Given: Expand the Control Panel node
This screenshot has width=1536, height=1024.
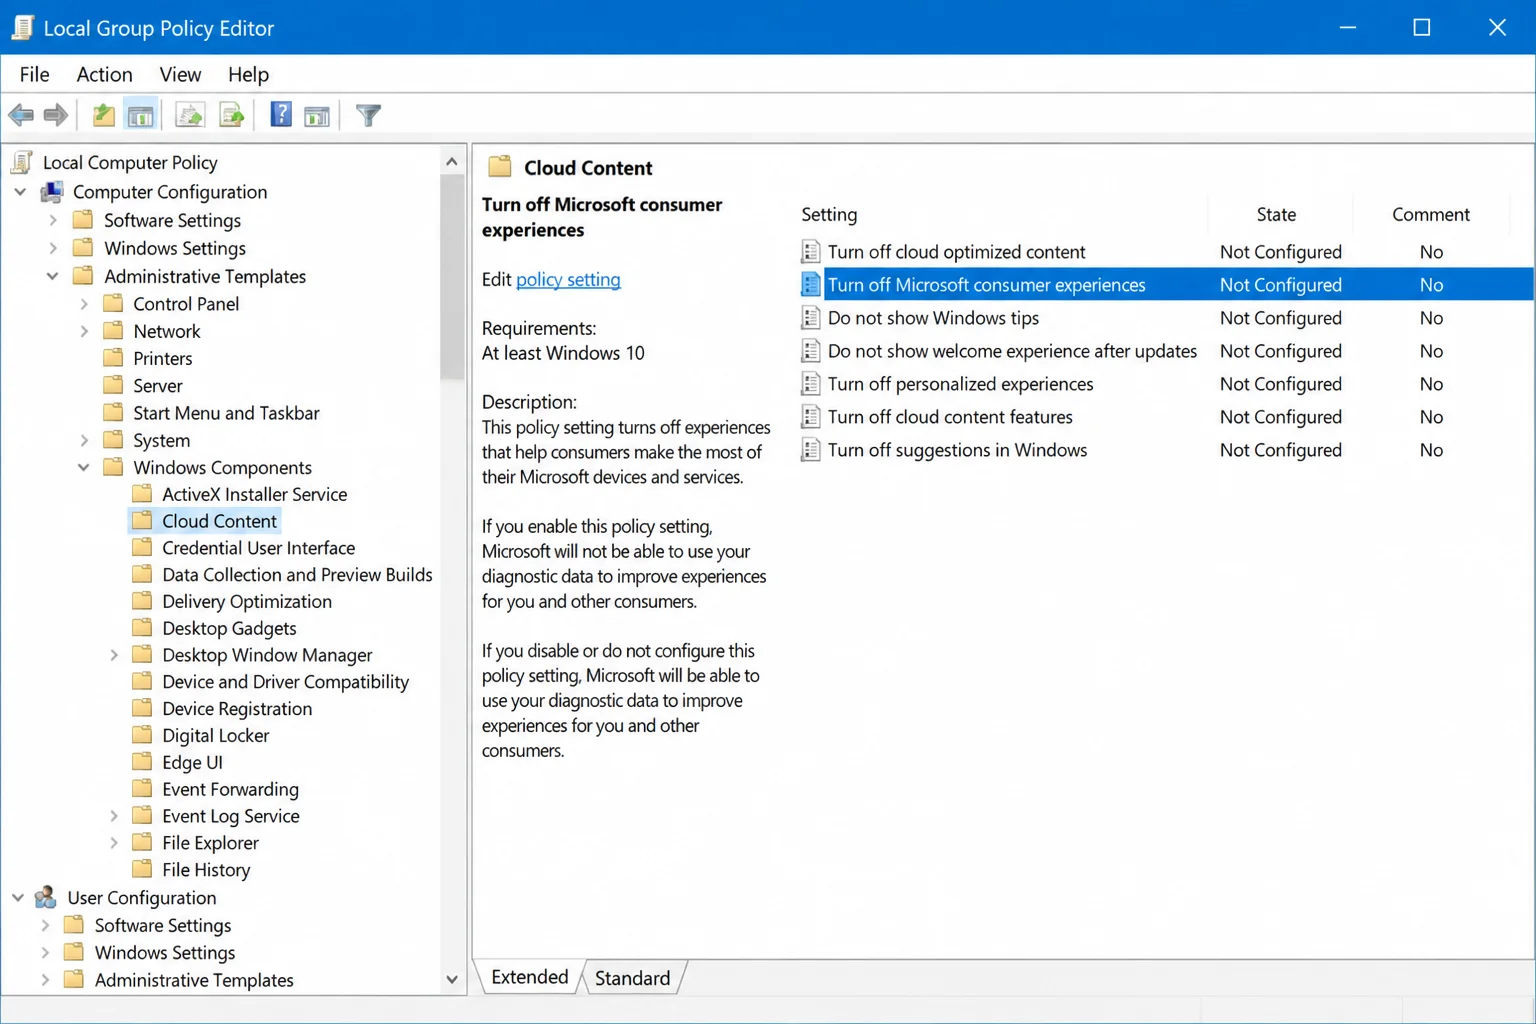Looking at the screenshot, I should [x=84, y=303].
